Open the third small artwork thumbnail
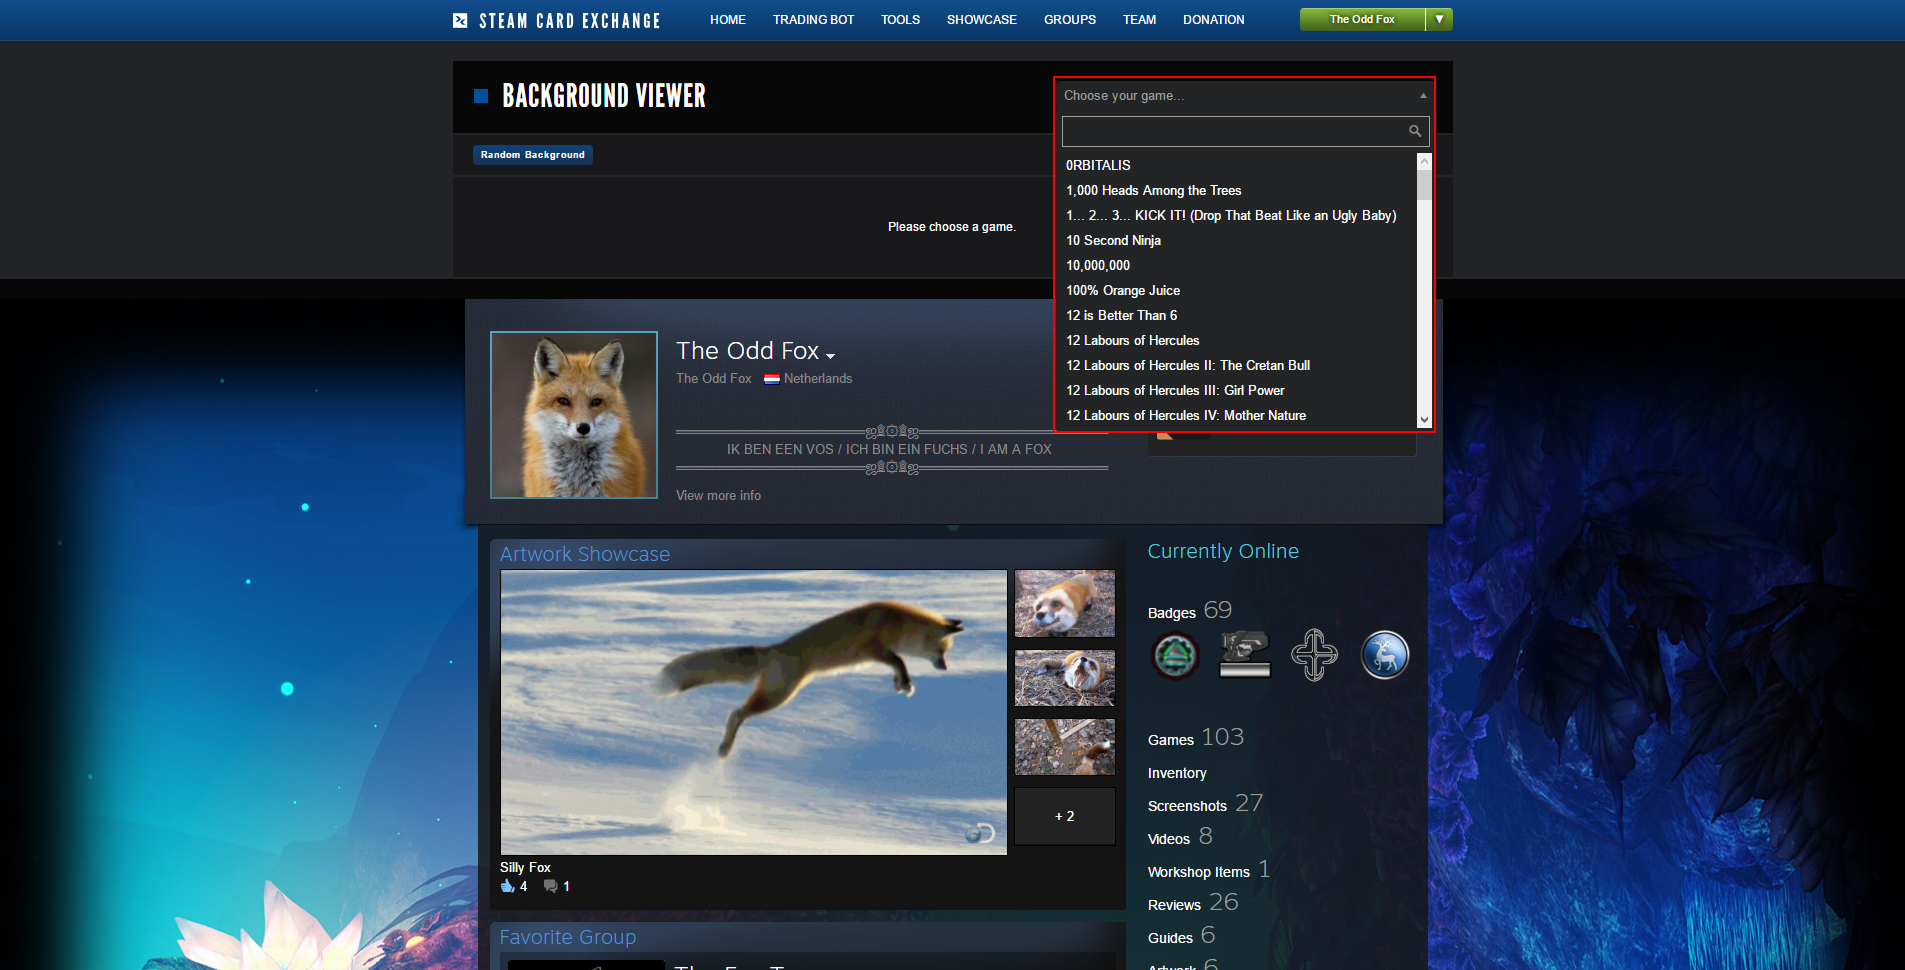 click(1065, 747)
